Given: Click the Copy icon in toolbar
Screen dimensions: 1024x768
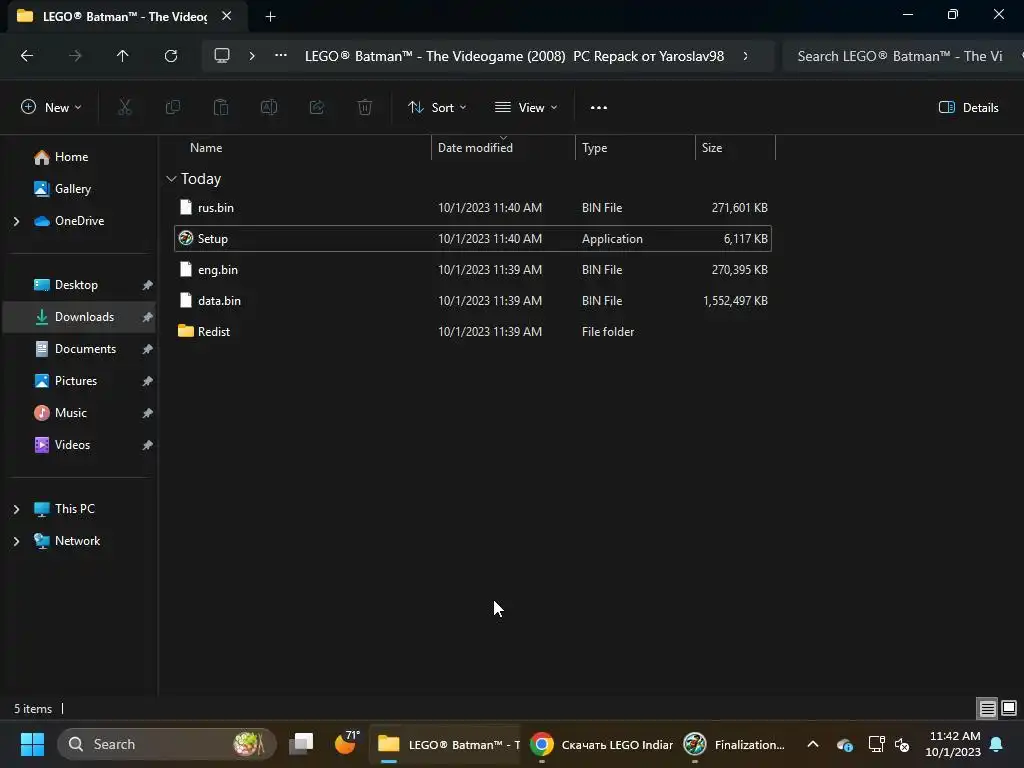Looking at the screenshot, I should tap(172, 108).
